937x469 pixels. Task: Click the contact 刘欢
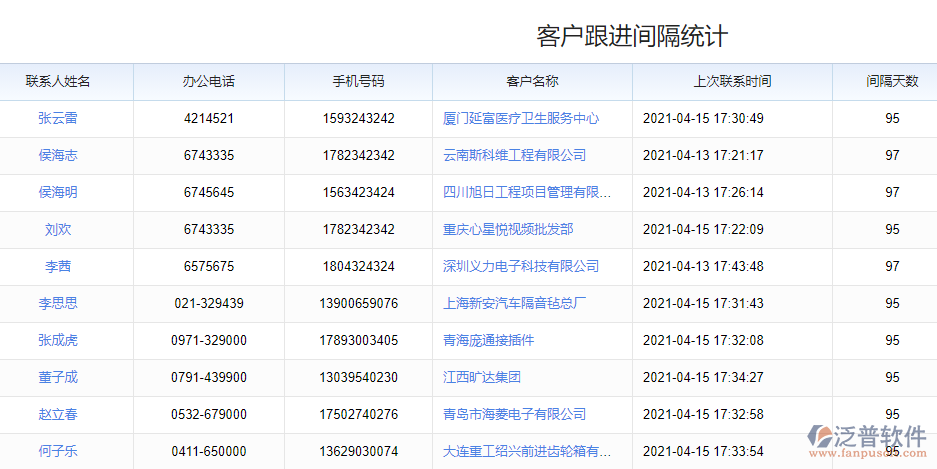pos(58,229)
